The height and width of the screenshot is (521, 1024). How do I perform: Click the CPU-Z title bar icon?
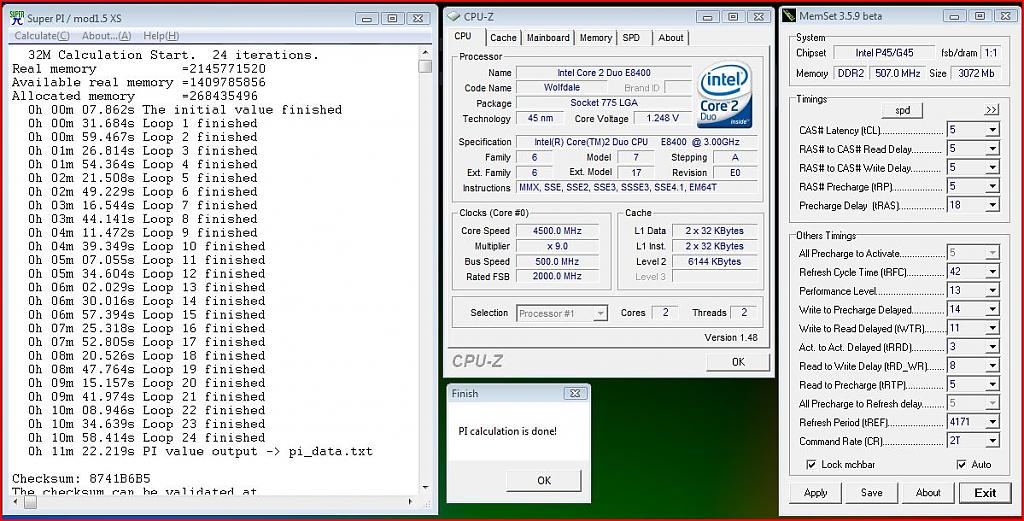[453, 17]
